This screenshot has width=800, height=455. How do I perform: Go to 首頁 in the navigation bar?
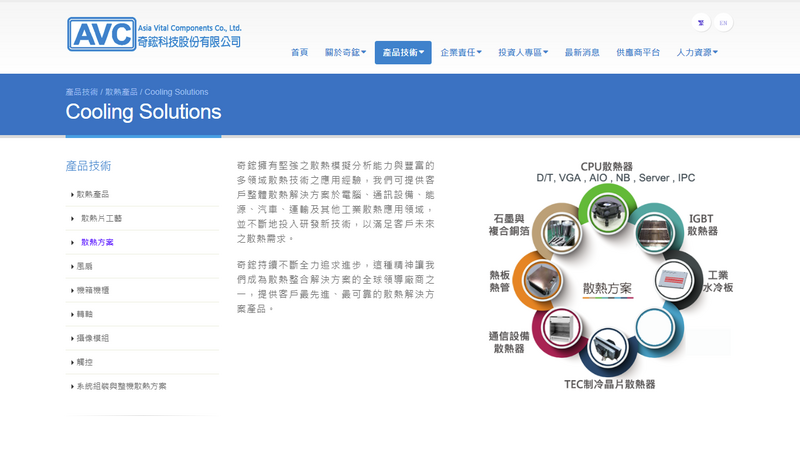point(299,53)
